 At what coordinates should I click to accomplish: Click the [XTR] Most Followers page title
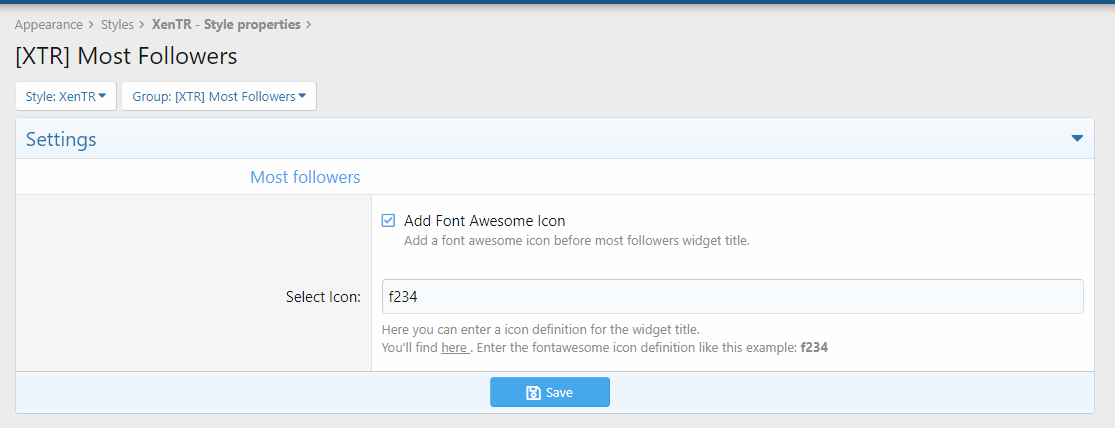tap(126, 56)
